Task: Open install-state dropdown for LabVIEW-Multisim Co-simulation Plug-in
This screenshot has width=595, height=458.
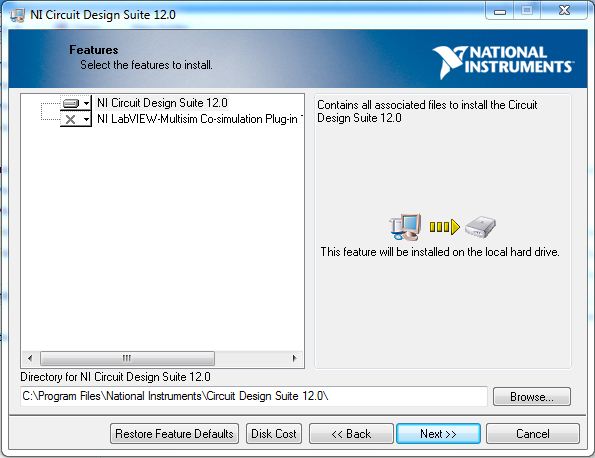Action: (x=76, y=119)
